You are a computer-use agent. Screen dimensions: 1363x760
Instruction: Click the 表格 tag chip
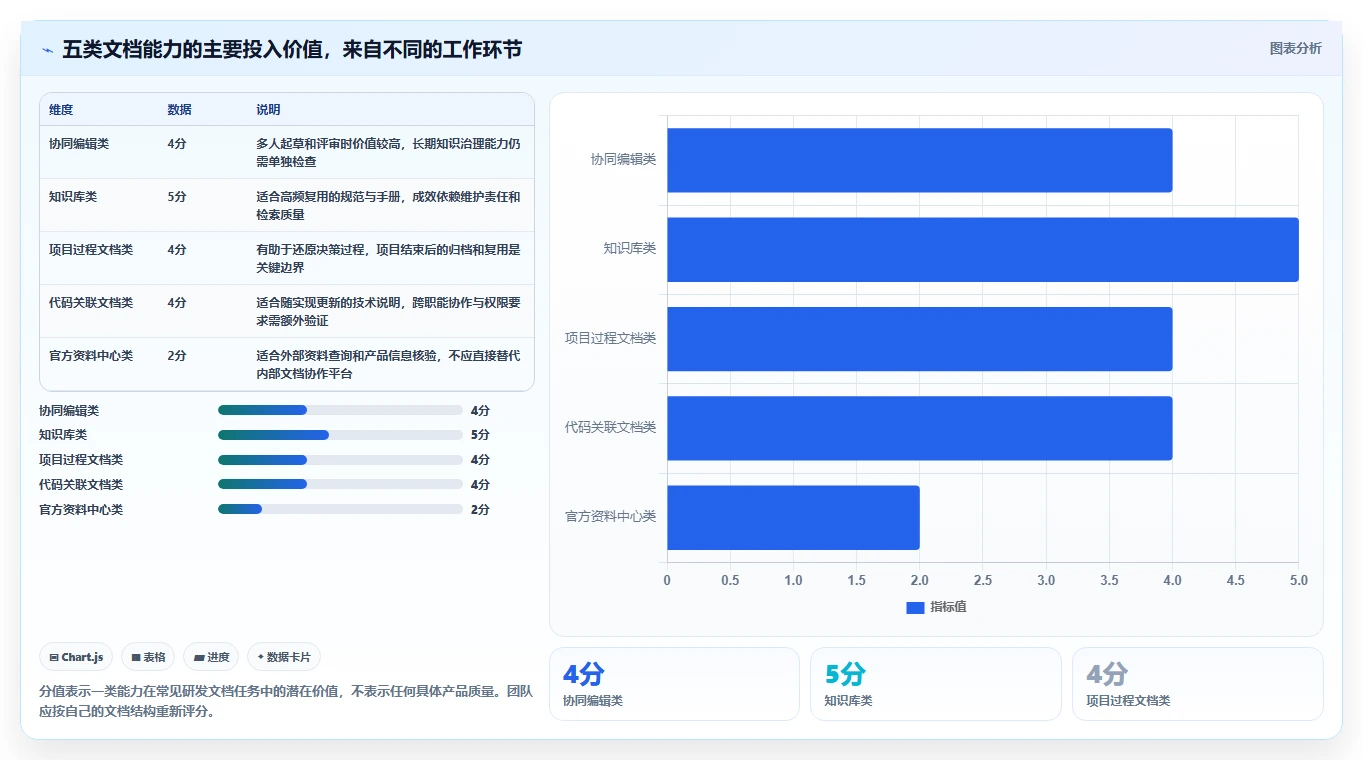148,657
